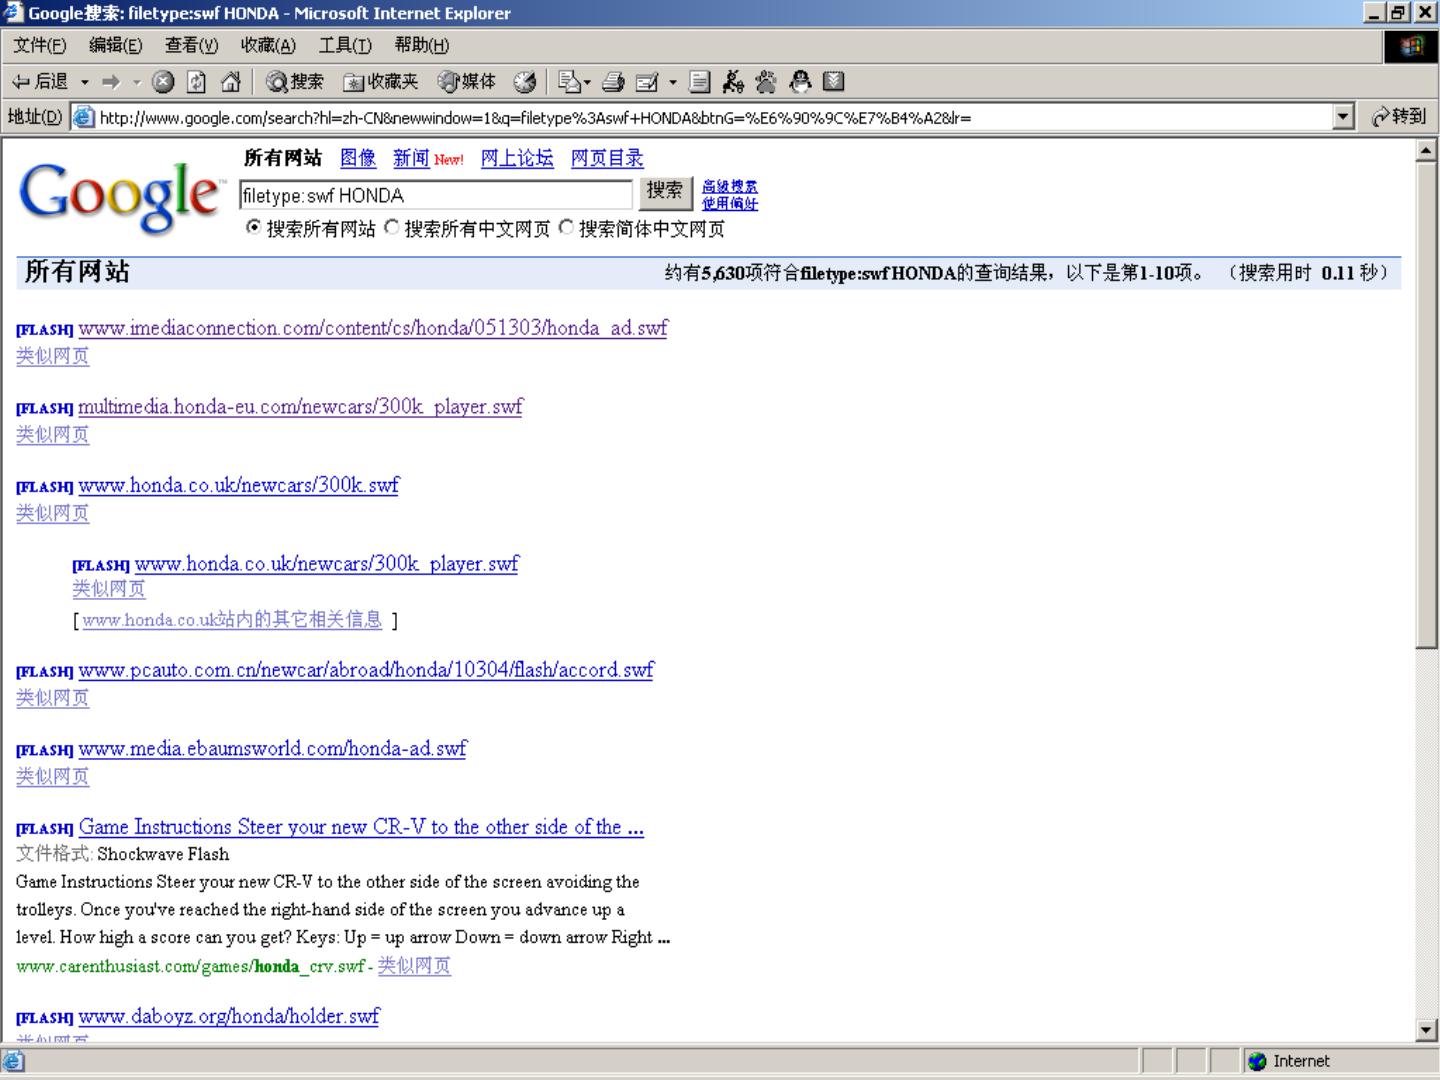Expand the address bar URL dropdown
The width and height of the screenshot is (1440, 1080).
(1344, 117)
